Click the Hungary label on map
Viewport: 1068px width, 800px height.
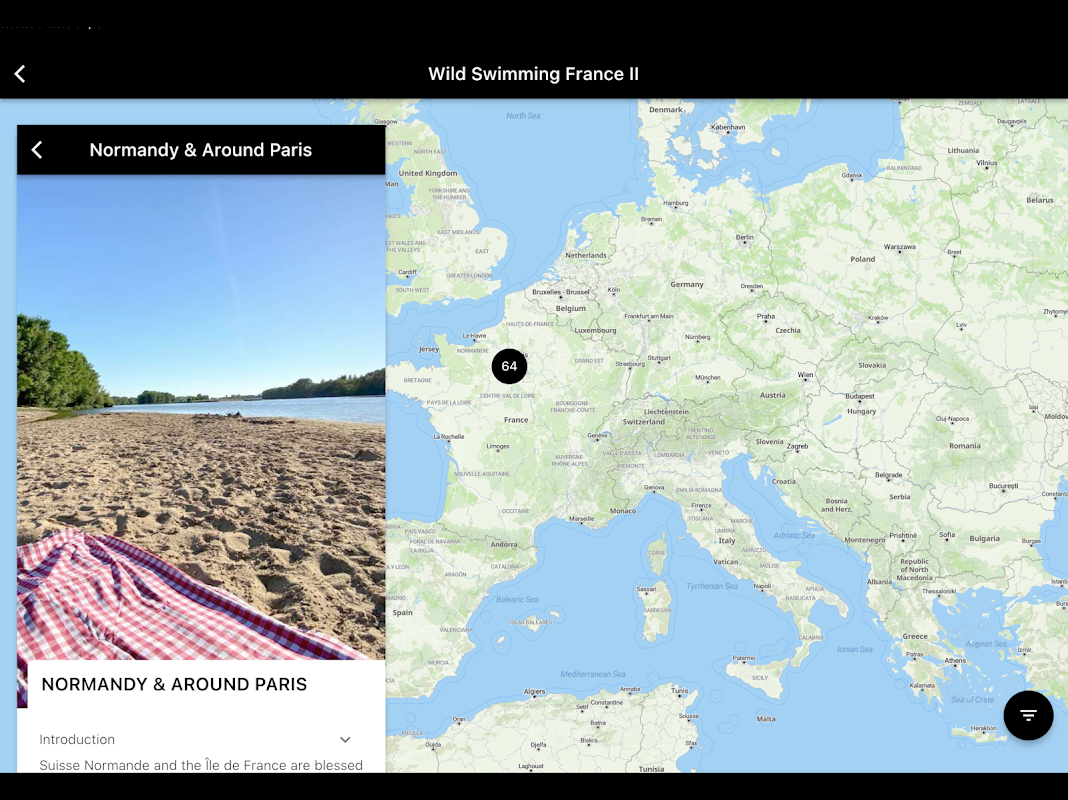(862, 411)
